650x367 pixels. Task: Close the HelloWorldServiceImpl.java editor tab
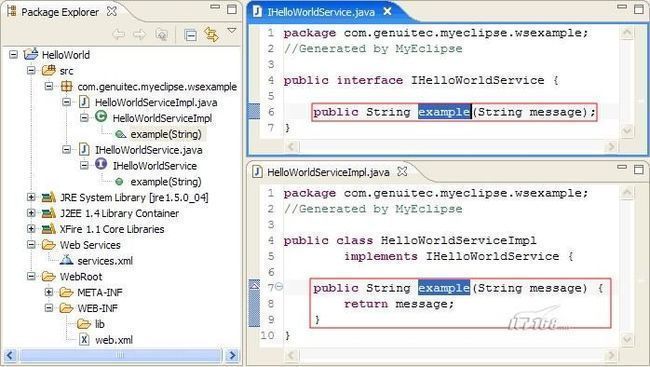[x=402, y=171]
